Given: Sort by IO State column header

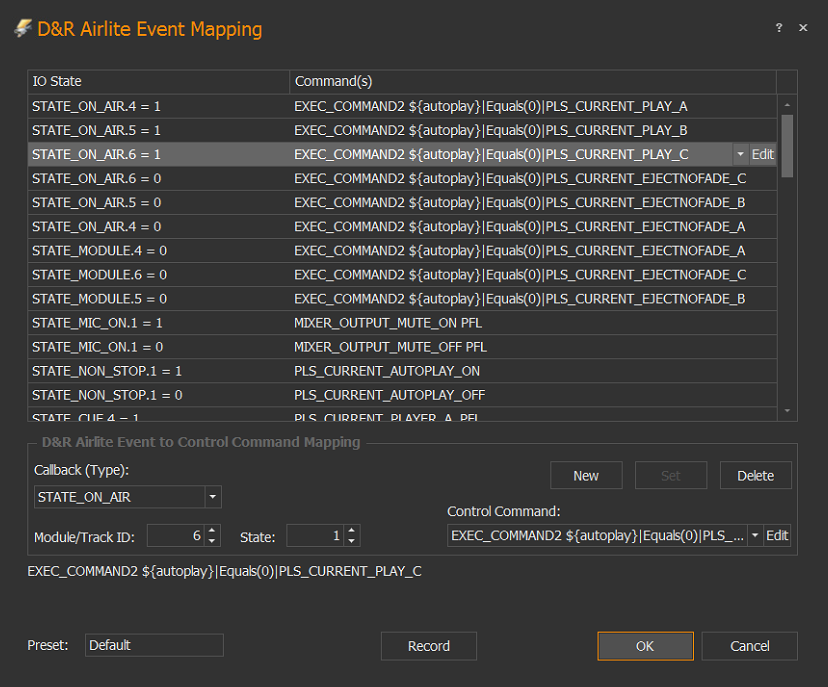Looking at the screenshot, I should [158, 81].
